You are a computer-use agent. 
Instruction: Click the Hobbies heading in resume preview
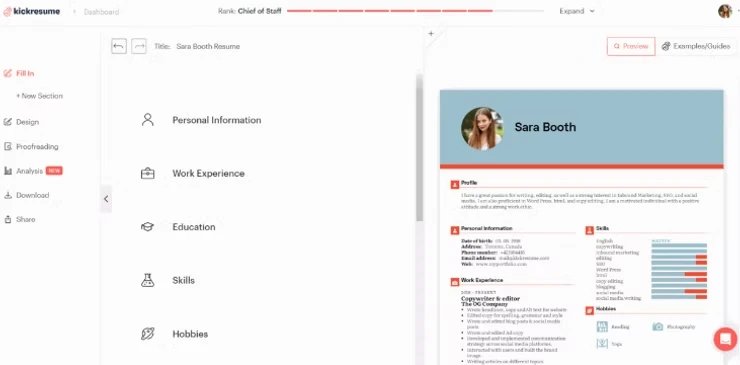[x=605, y=309]
